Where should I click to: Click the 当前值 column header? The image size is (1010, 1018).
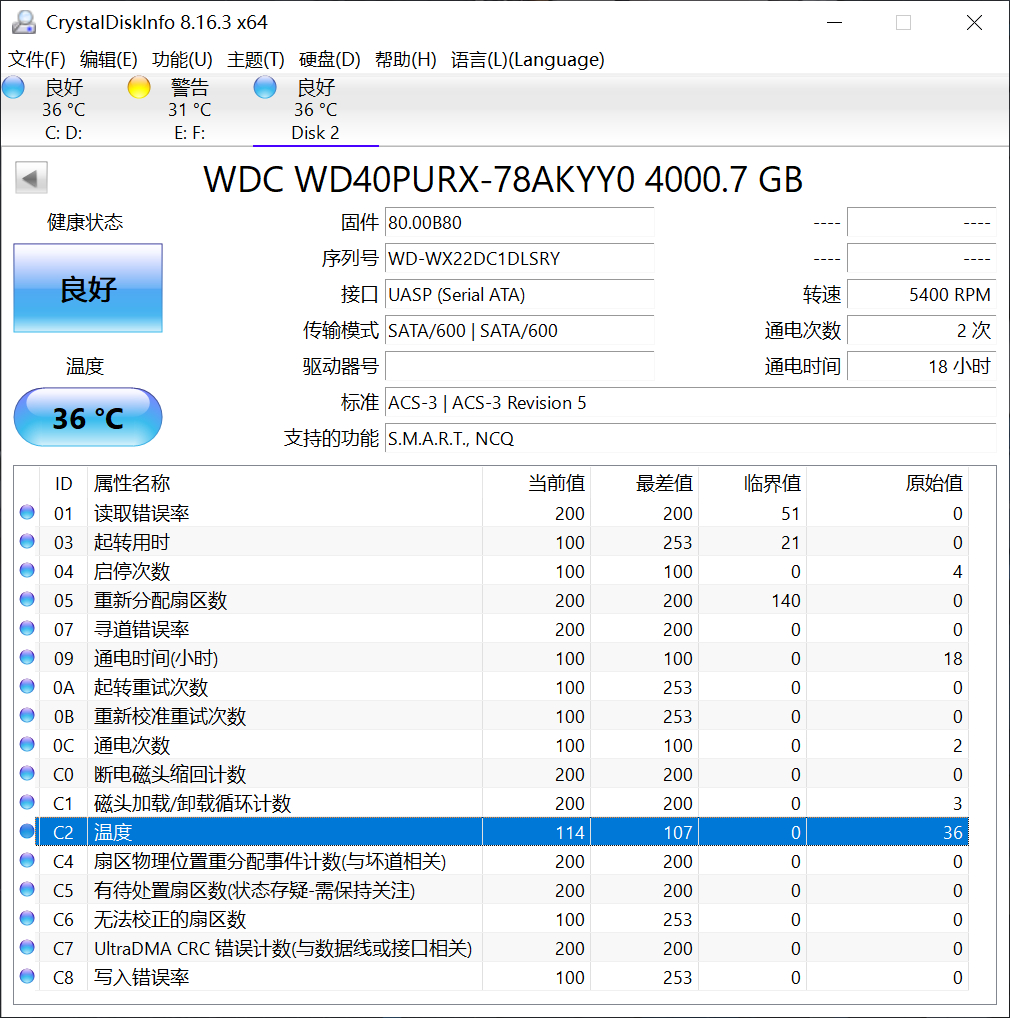(x=536, y=483)
